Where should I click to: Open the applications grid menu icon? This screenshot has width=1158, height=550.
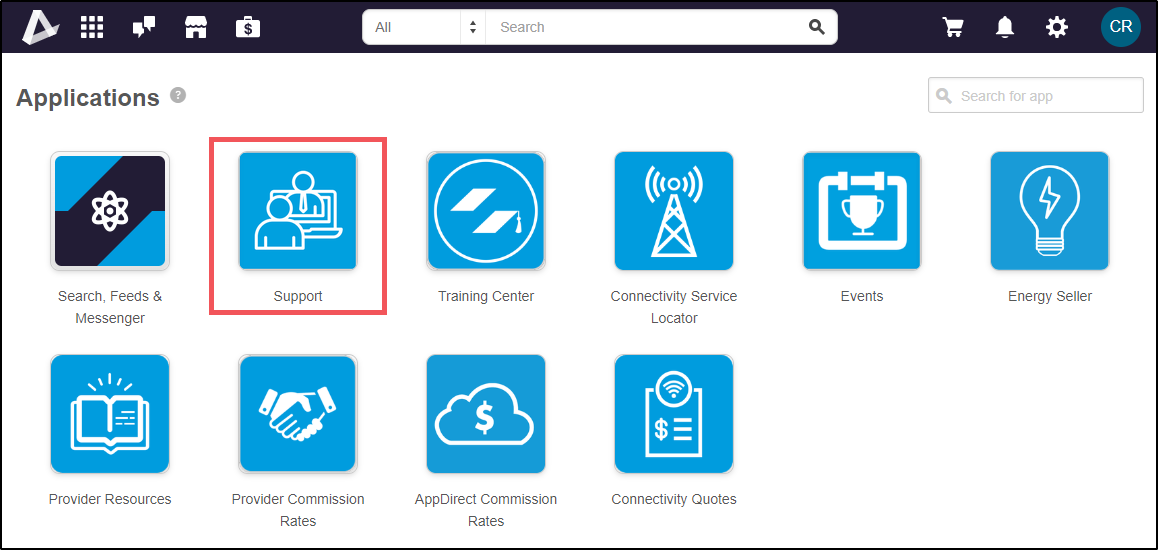[x=92, y=27]
